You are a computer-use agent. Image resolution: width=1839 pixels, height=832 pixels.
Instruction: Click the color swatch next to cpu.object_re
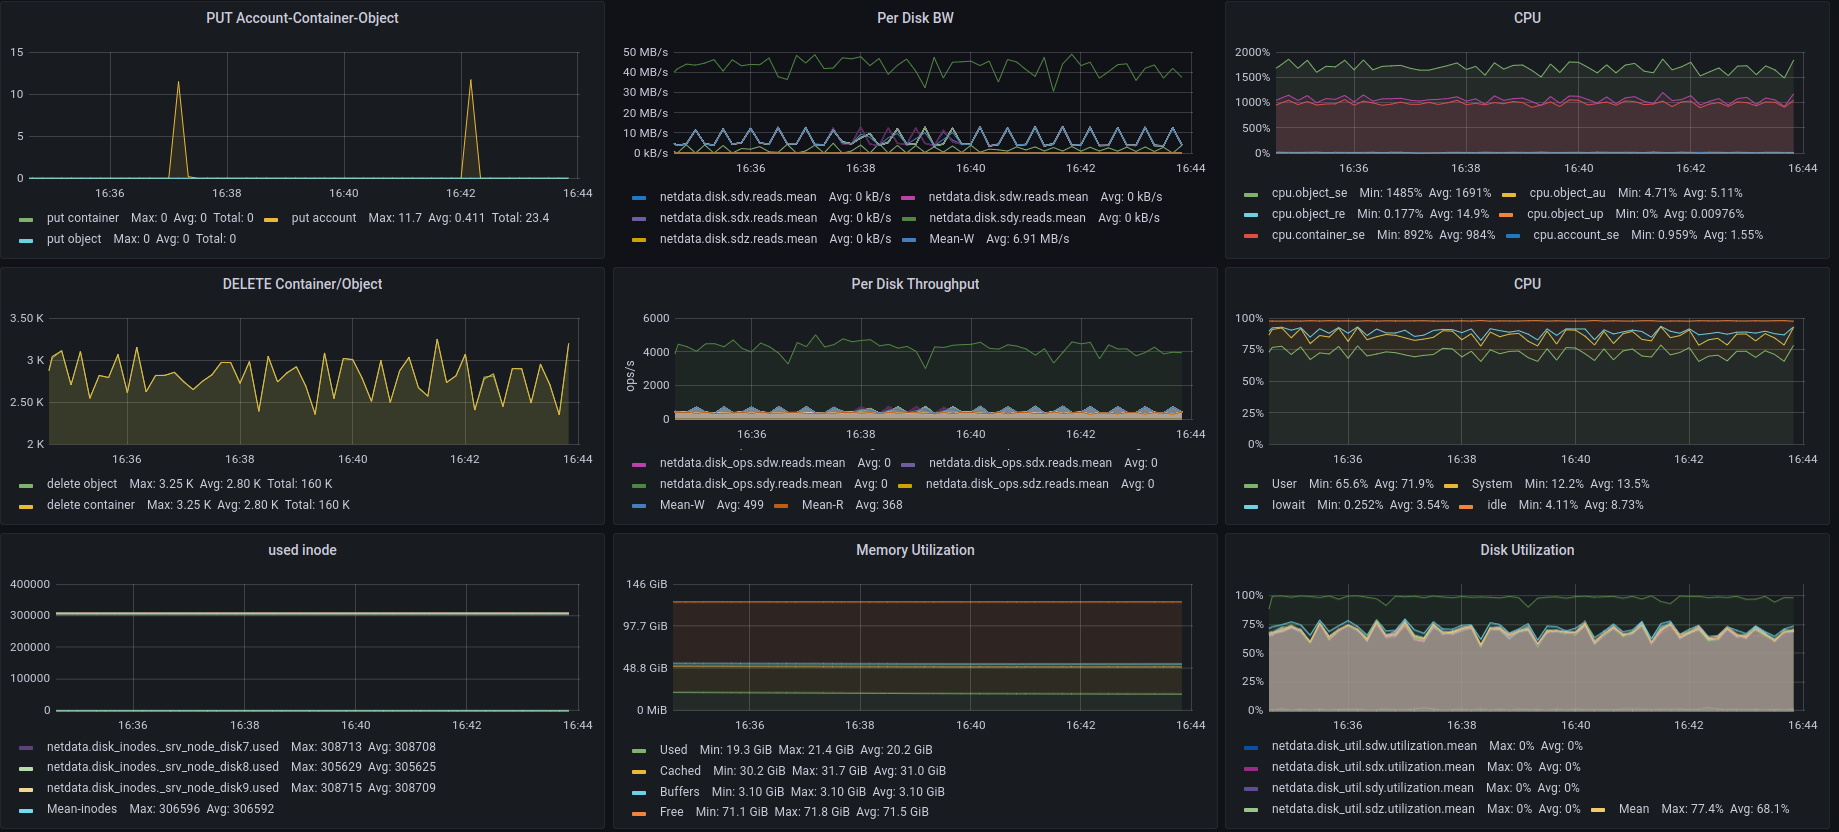tap(1251, 215)
